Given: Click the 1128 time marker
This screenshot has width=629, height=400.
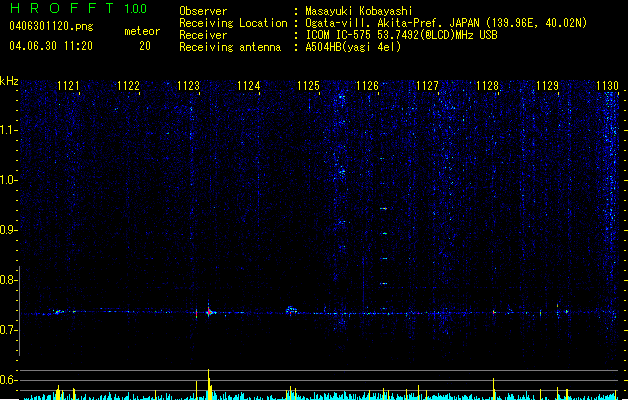Looking at the screenshot, I should tap(487, 86).
